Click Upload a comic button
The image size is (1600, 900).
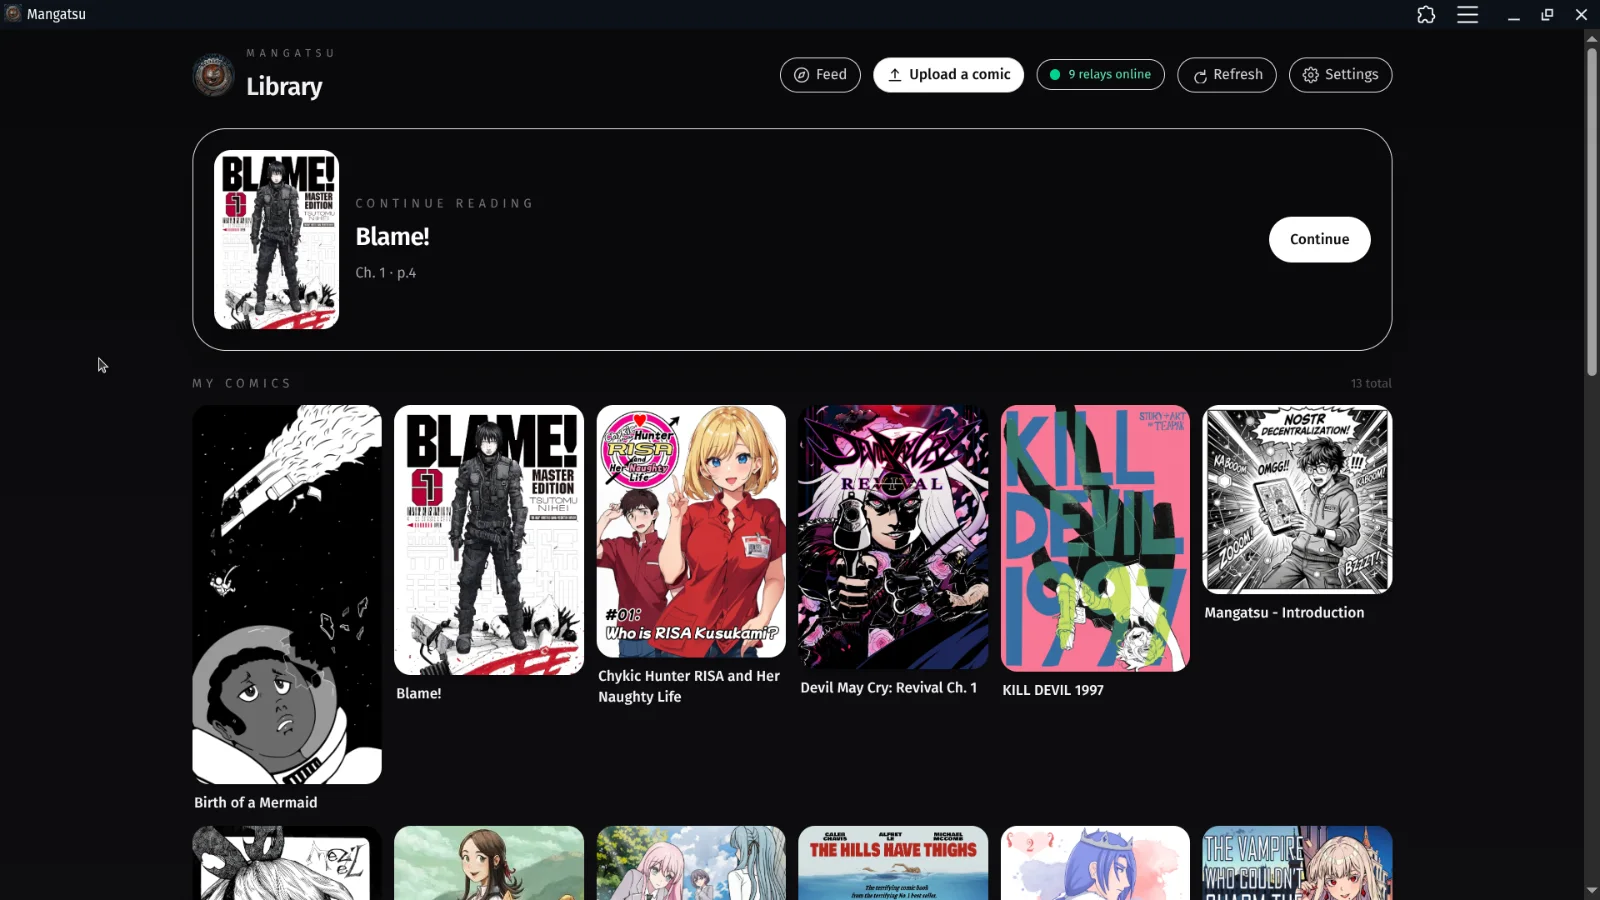pos(948,75)
